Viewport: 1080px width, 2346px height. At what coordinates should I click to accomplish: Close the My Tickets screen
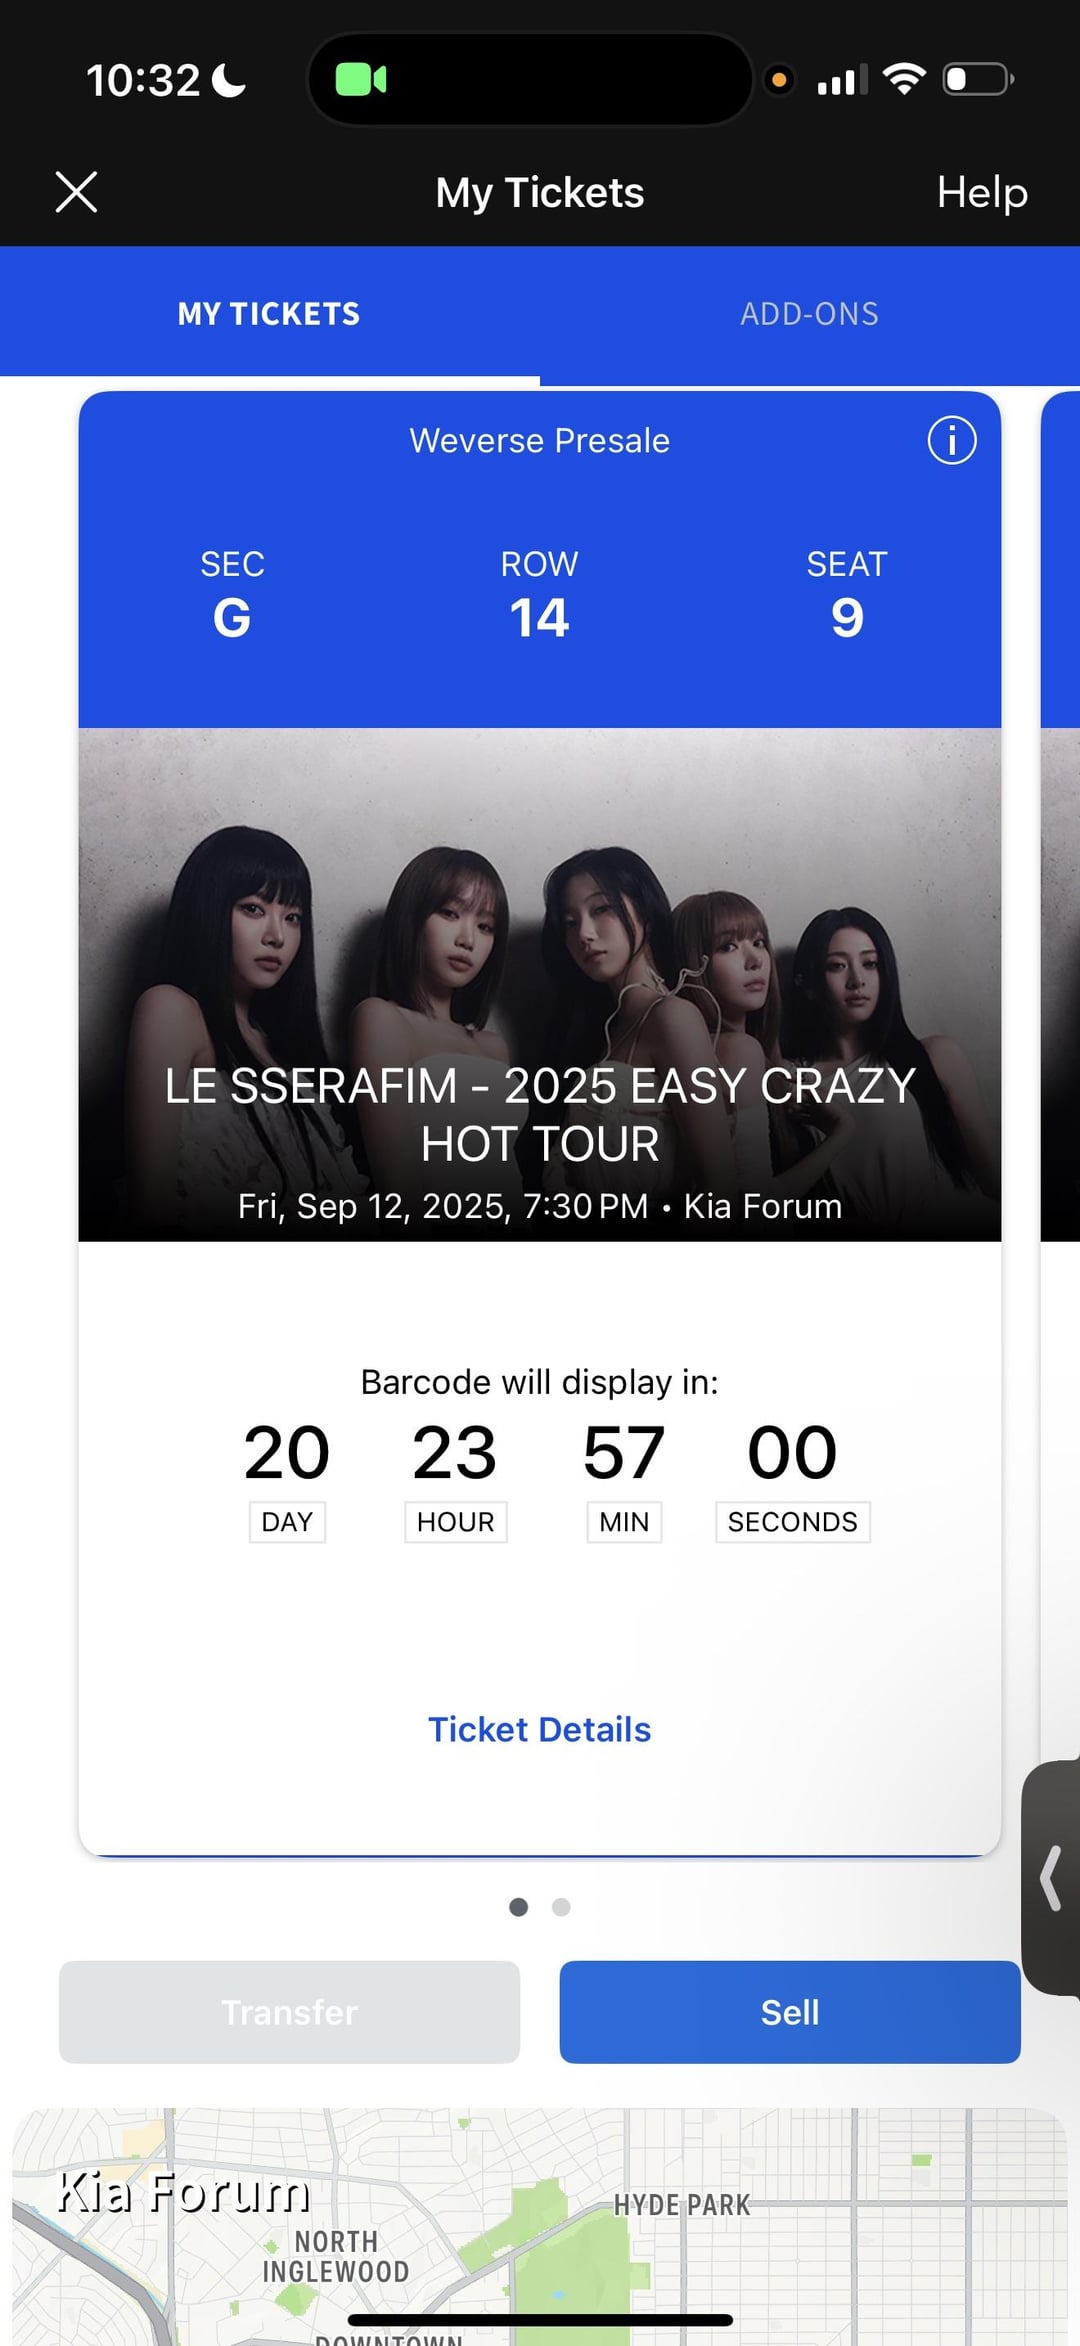click(x=76, y=192)
